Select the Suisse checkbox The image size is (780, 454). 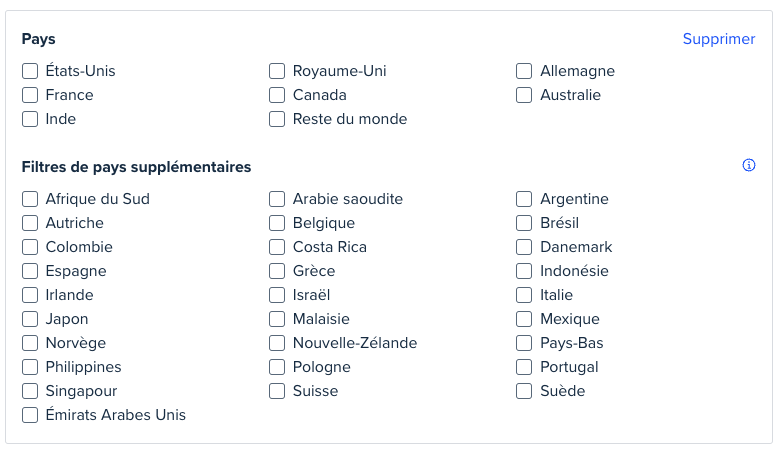[x=277, y=391]
